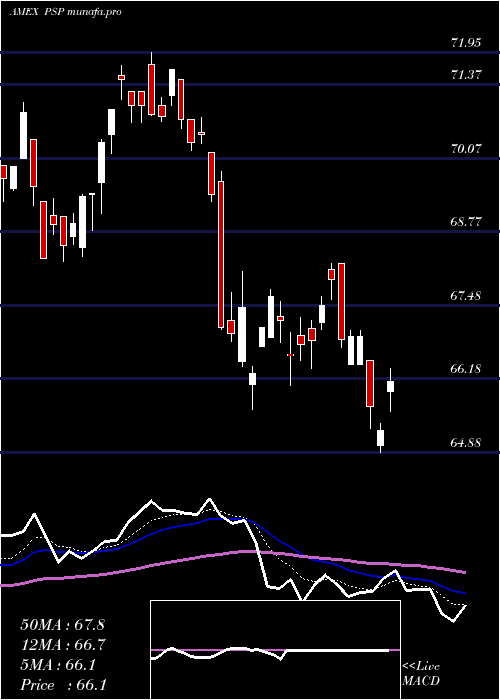Click the 67.48 price level label

coord(466,295)
